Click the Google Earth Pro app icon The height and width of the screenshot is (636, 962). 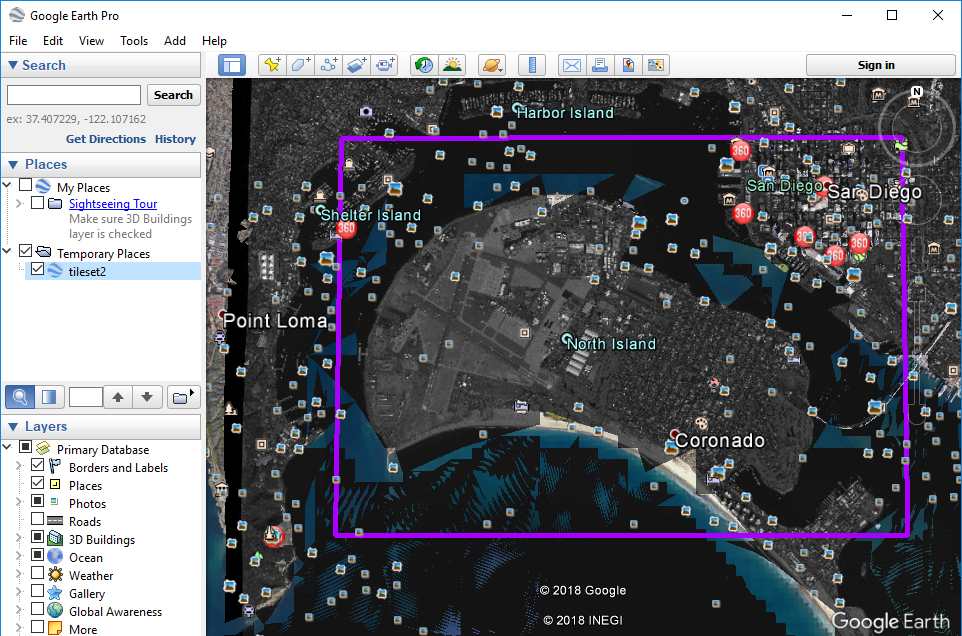[17, 15]
